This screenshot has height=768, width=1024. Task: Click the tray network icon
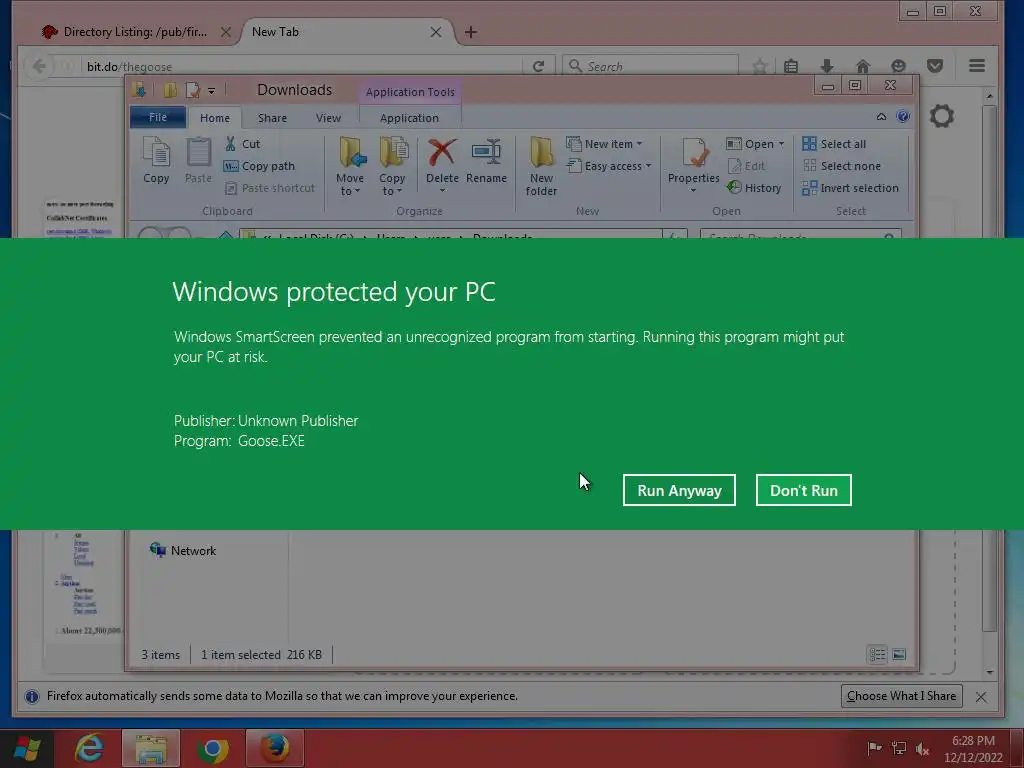pyautogui.click(x=899, y=748)
